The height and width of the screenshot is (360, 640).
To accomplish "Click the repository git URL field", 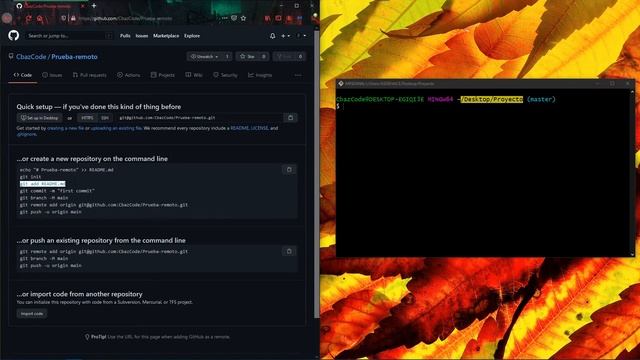I will coord(200,118).
